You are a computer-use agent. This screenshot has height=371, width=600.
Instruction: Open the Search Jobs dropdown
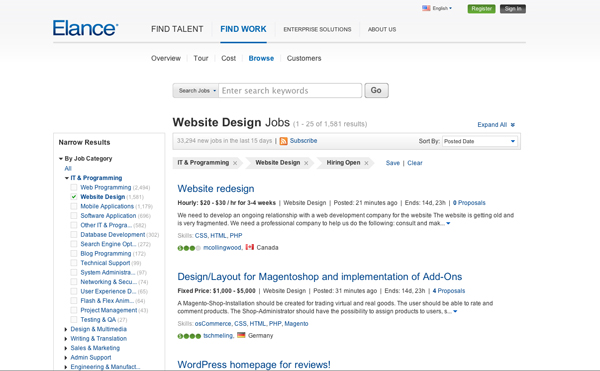(196, 91)
